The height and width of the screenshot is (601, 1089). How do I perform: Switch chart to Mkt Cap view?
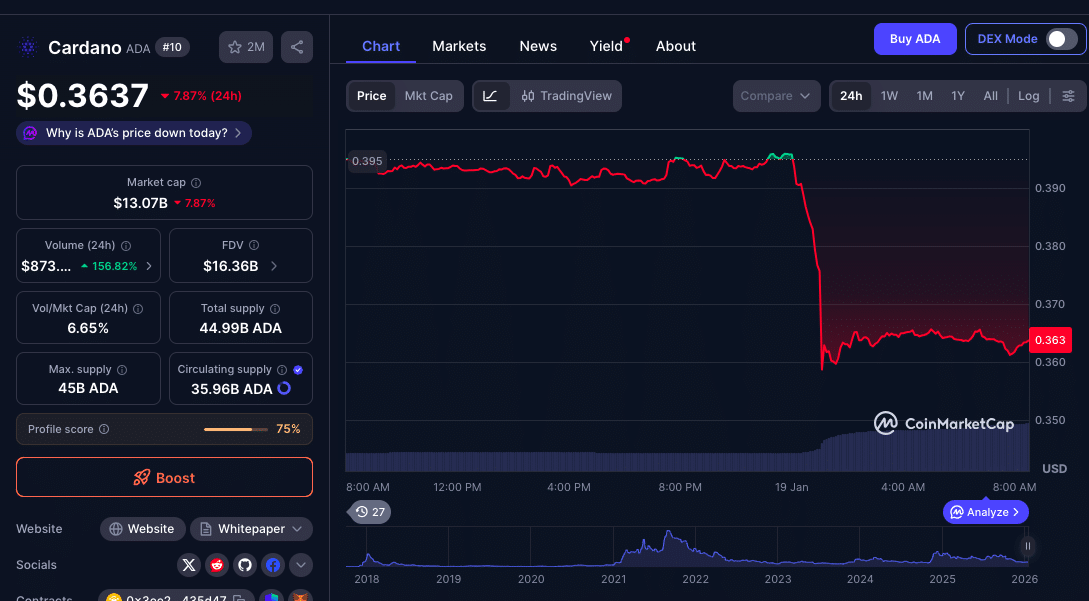pyautogui.click(x=429, y=96)
